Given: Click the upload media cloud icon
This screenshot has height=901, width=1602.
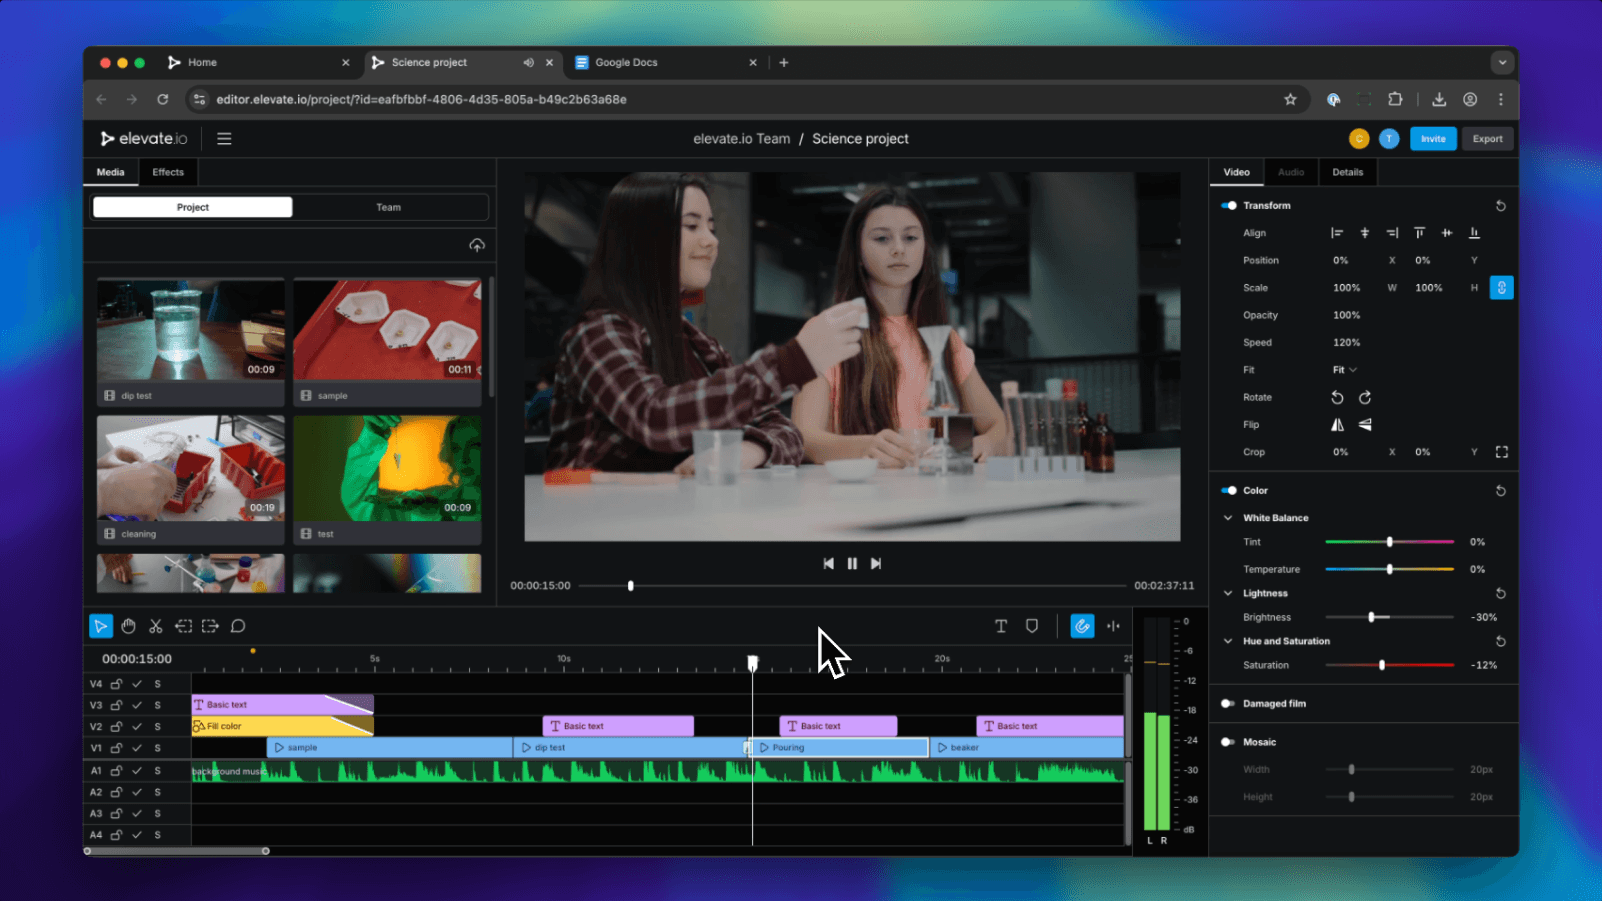Looking at the screenshot, I should pyautogui.click(x=477, y=245).
